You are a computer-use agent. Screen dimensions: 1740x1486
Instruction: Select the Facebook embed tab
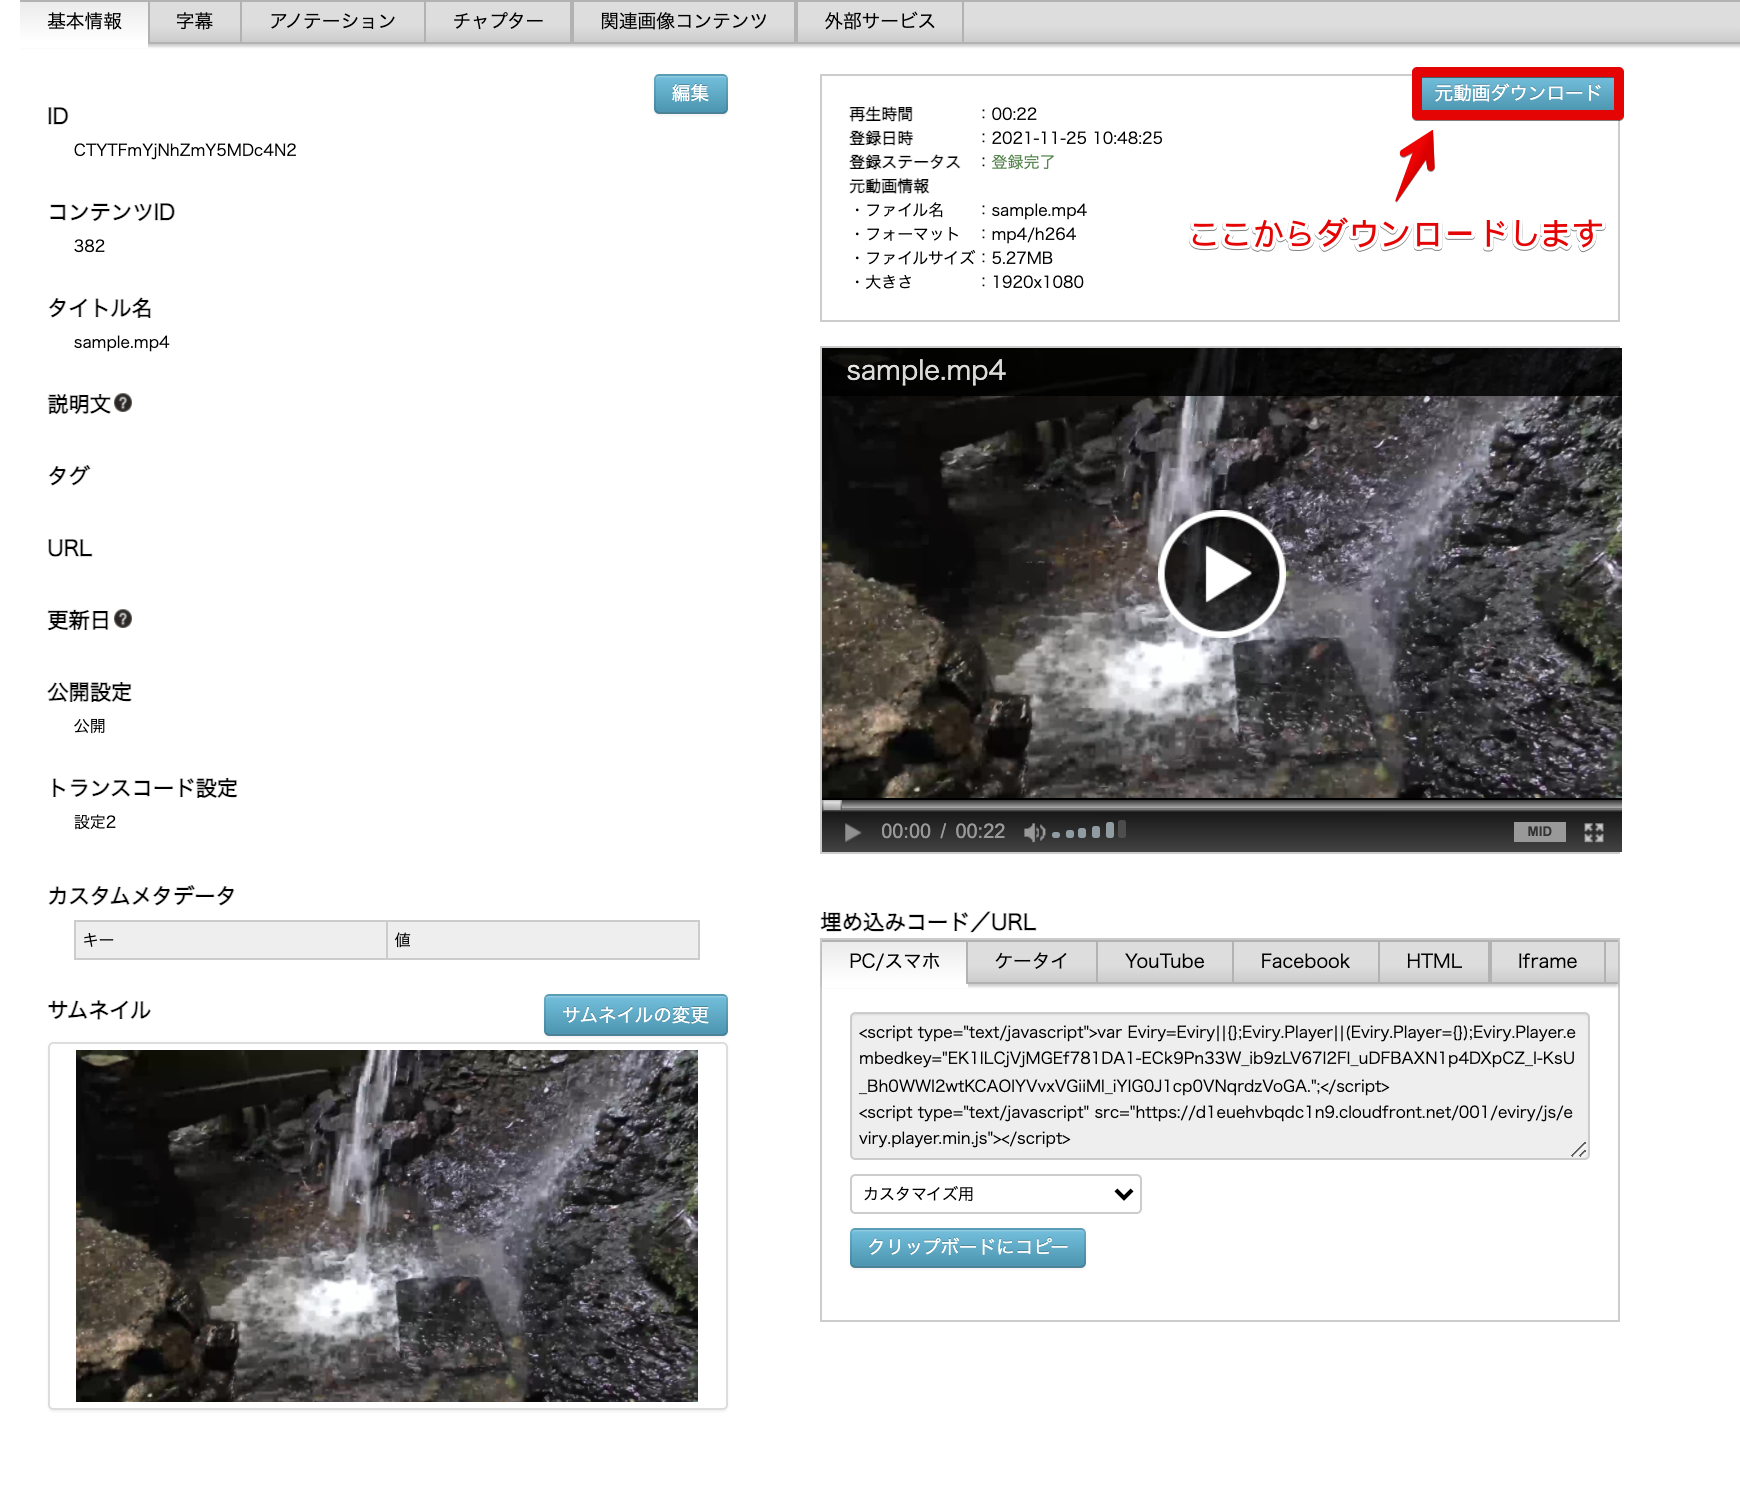point(1305,962)
